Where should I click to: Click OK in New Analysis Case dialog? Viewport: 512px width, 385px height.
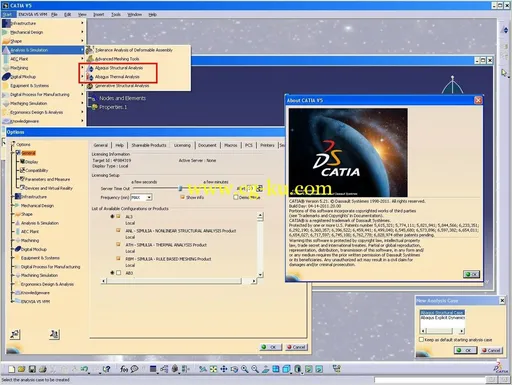coord(465,350)
